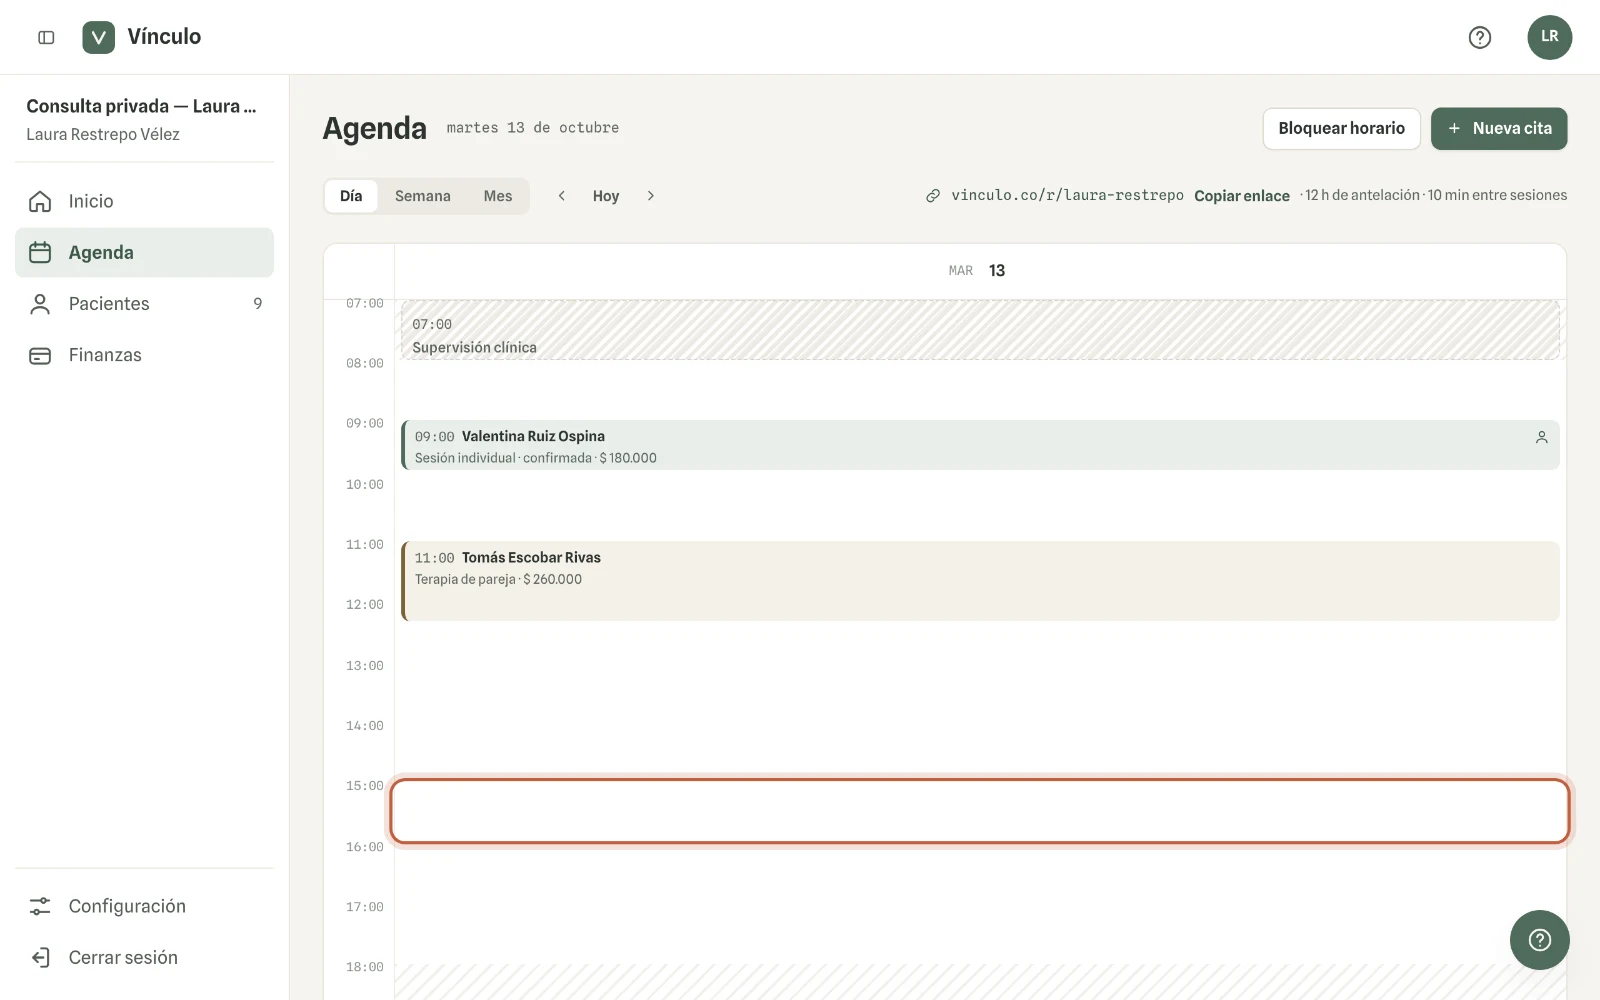
Task: Click the 12 h de antelación setting text
Action: pyautogui.click(x=1362, y=195)
